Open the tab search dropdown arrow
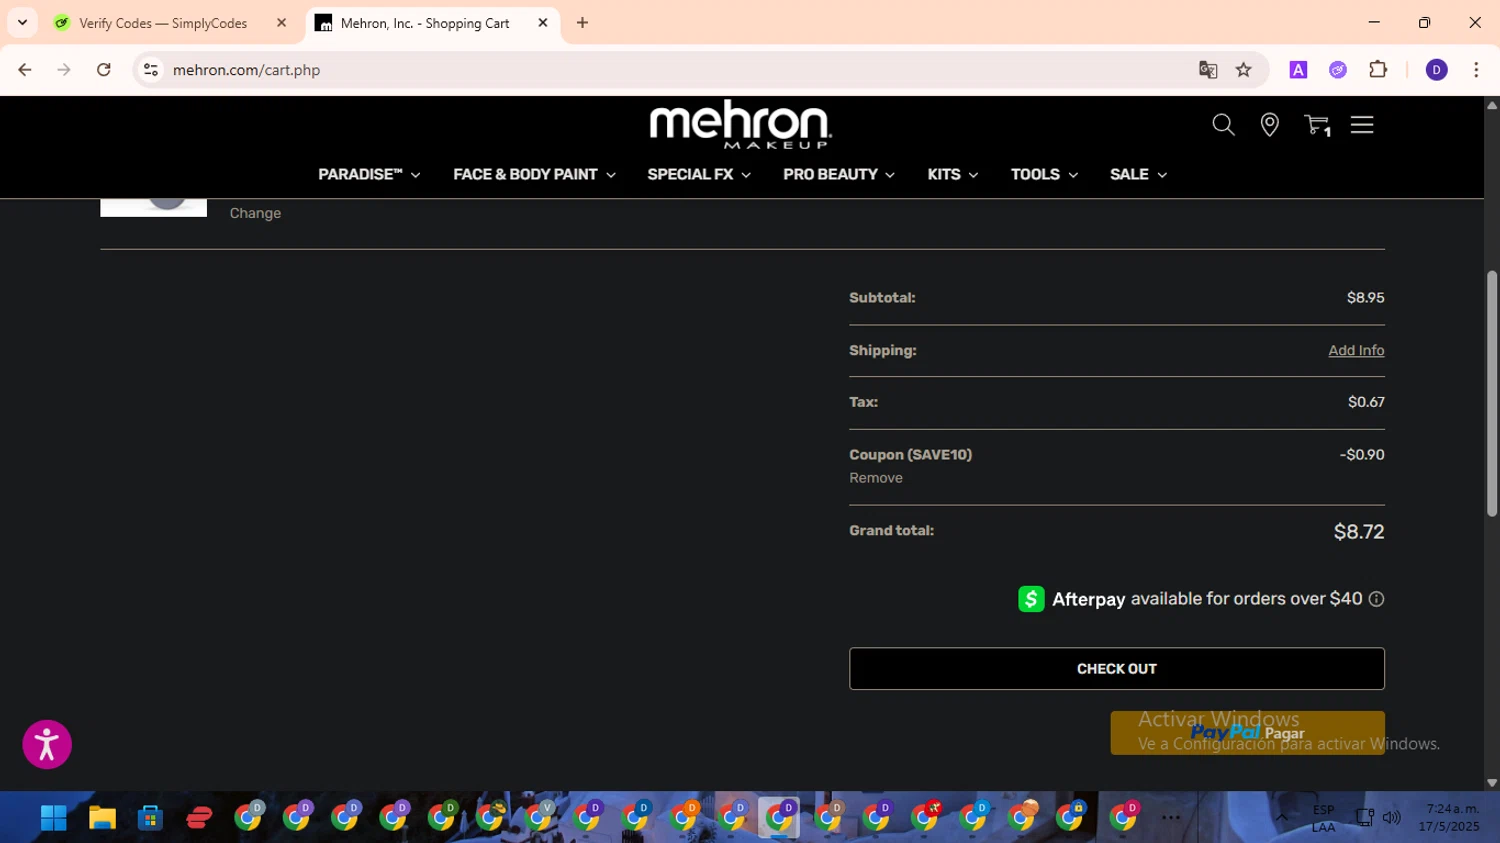Image resolution: width=1500 pixels, height=843 pixels. [22, 22]
